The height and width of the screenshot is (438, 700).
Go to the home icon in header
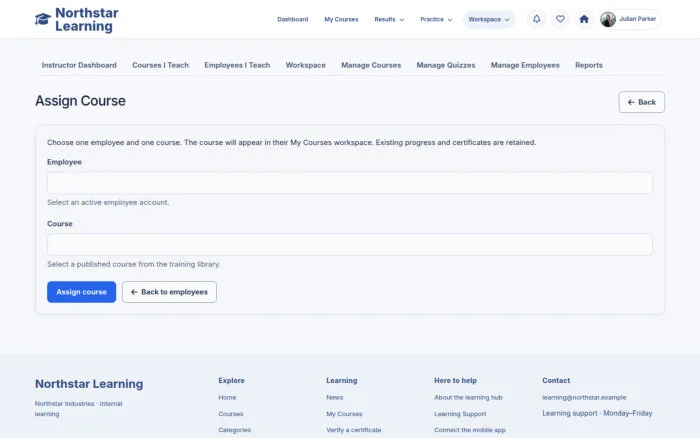584,19
